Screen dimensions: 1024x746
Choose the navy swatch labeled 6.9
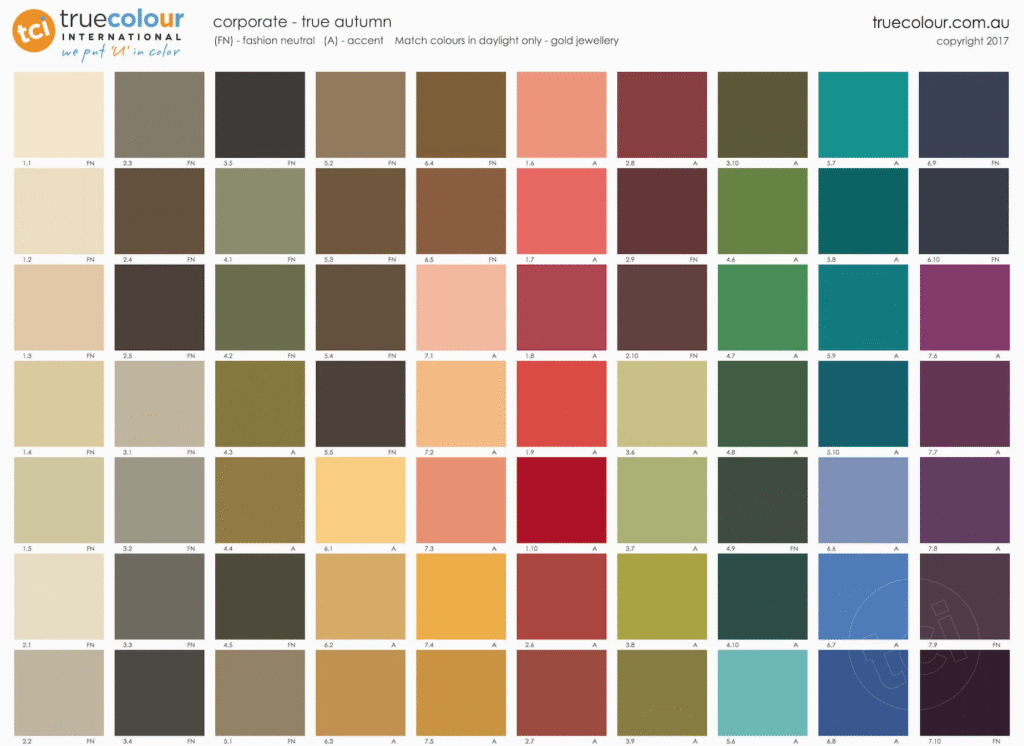tap(964, 114)
